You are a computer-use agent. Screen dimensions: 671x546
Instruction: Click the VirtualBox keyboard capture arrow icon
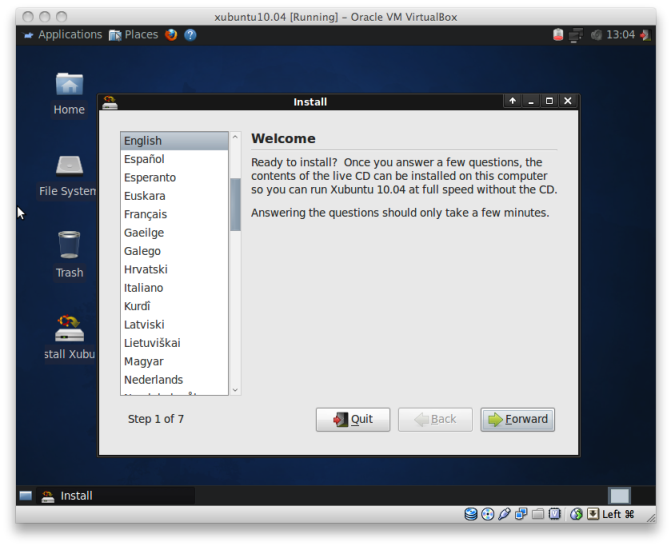[x=593, y=514]
